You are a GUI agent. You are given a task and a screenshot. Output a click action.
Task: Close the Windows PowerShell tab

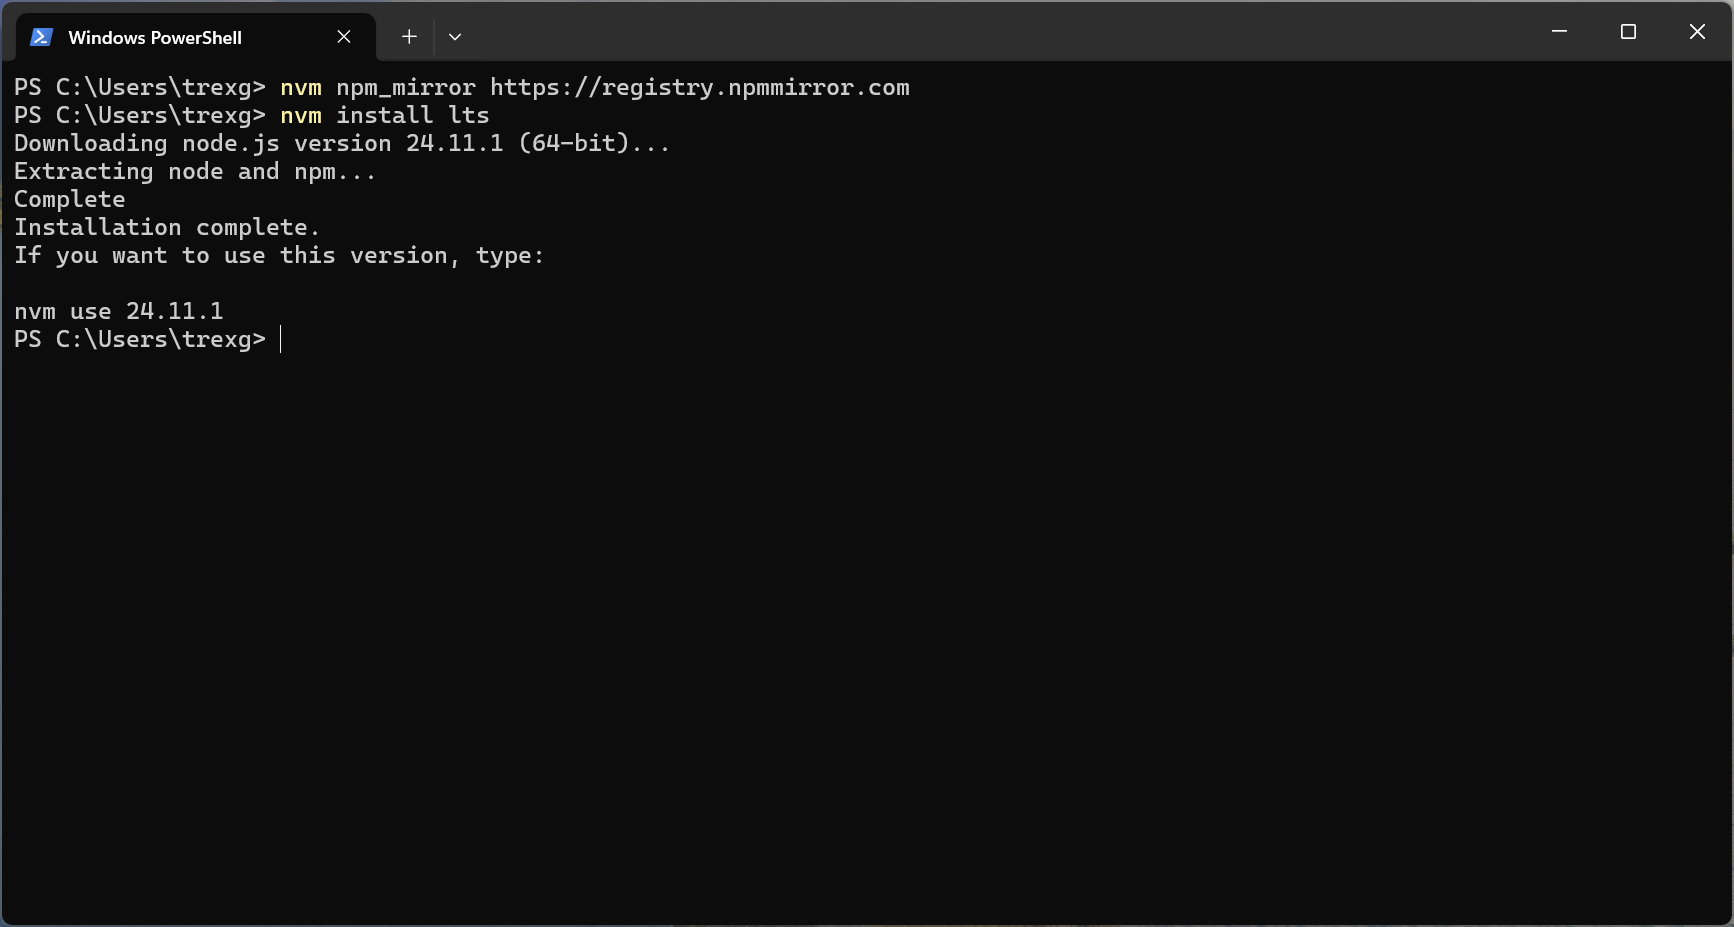click(x=344, y=37)
